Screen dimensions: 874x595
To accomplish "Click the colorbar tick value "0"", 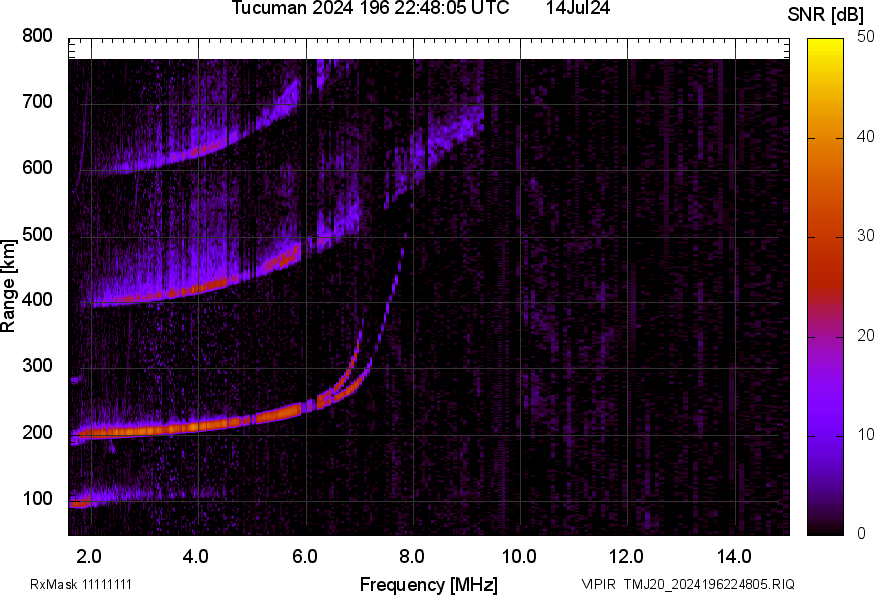I will (x=862, y=534).
